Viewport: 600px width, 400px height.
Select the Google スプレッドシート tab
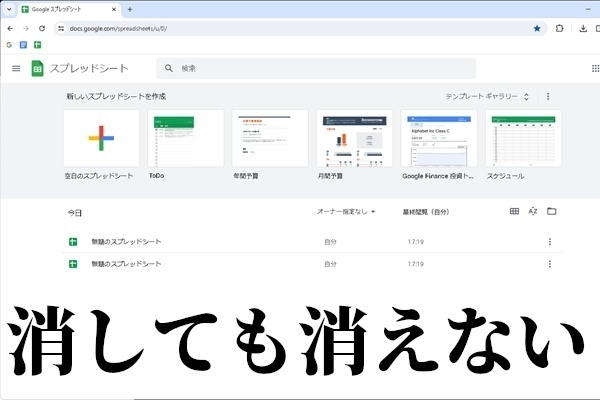70,9
